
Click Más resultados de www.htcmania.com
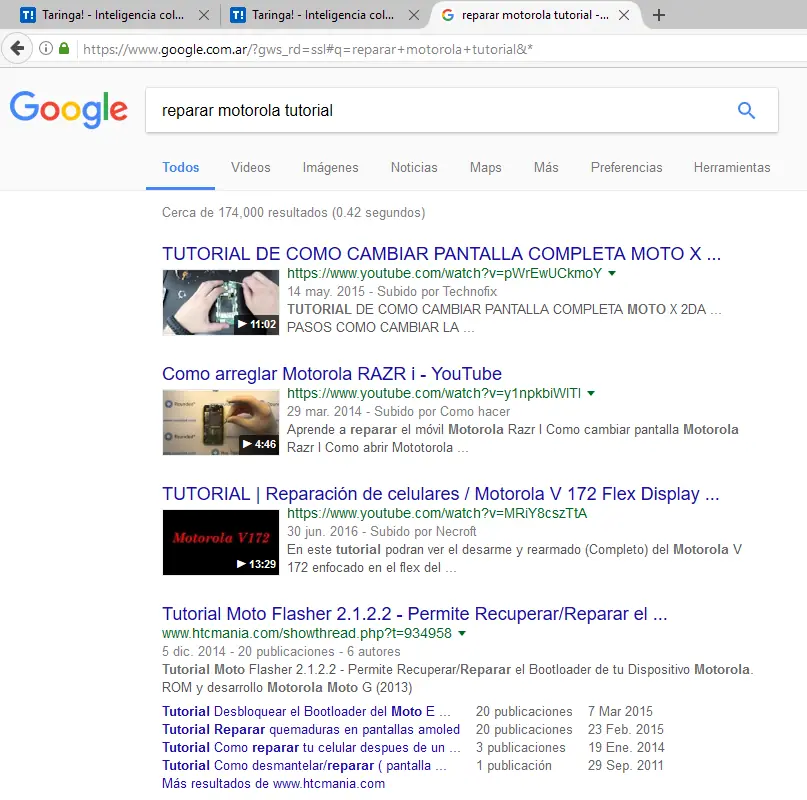(x=273, y=784)
